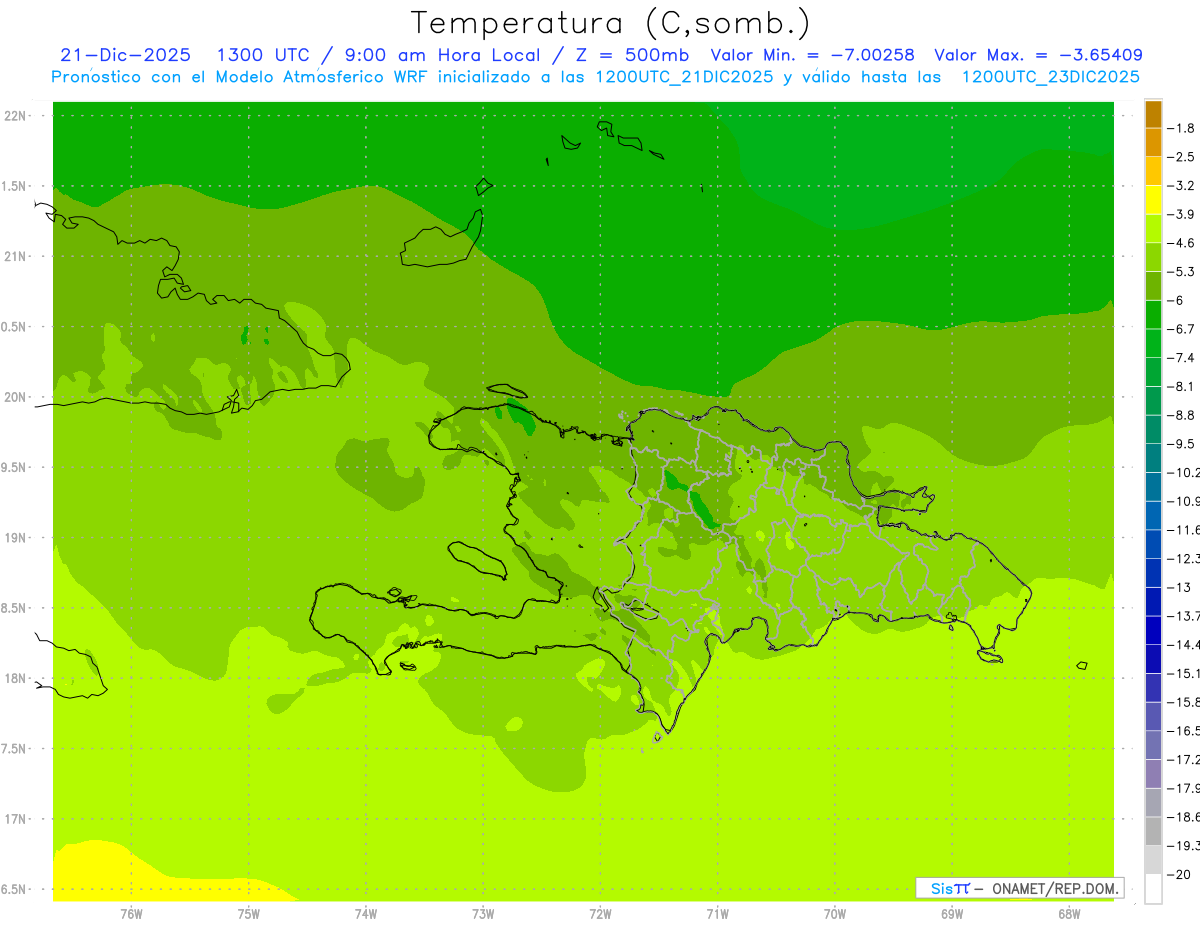Pick the purple swatch between -17.2 and -17.9

1153,773
